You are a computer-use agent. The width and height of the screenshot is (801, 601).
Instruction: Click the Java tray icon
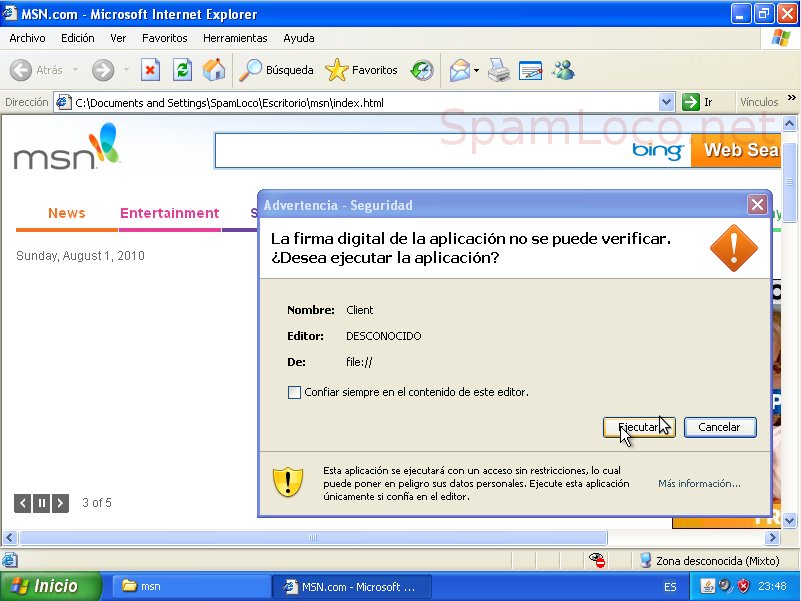(x=708, y=586)
